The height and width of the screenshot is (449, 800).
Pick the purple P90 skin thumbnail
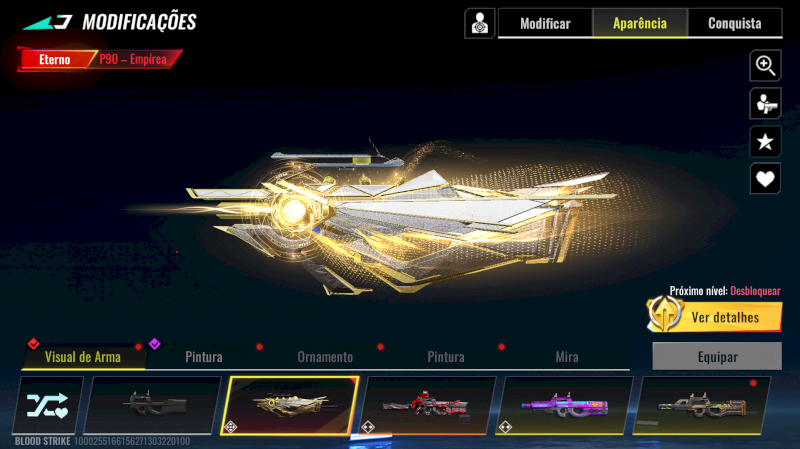pyautogui.click(x=565, y=406)
